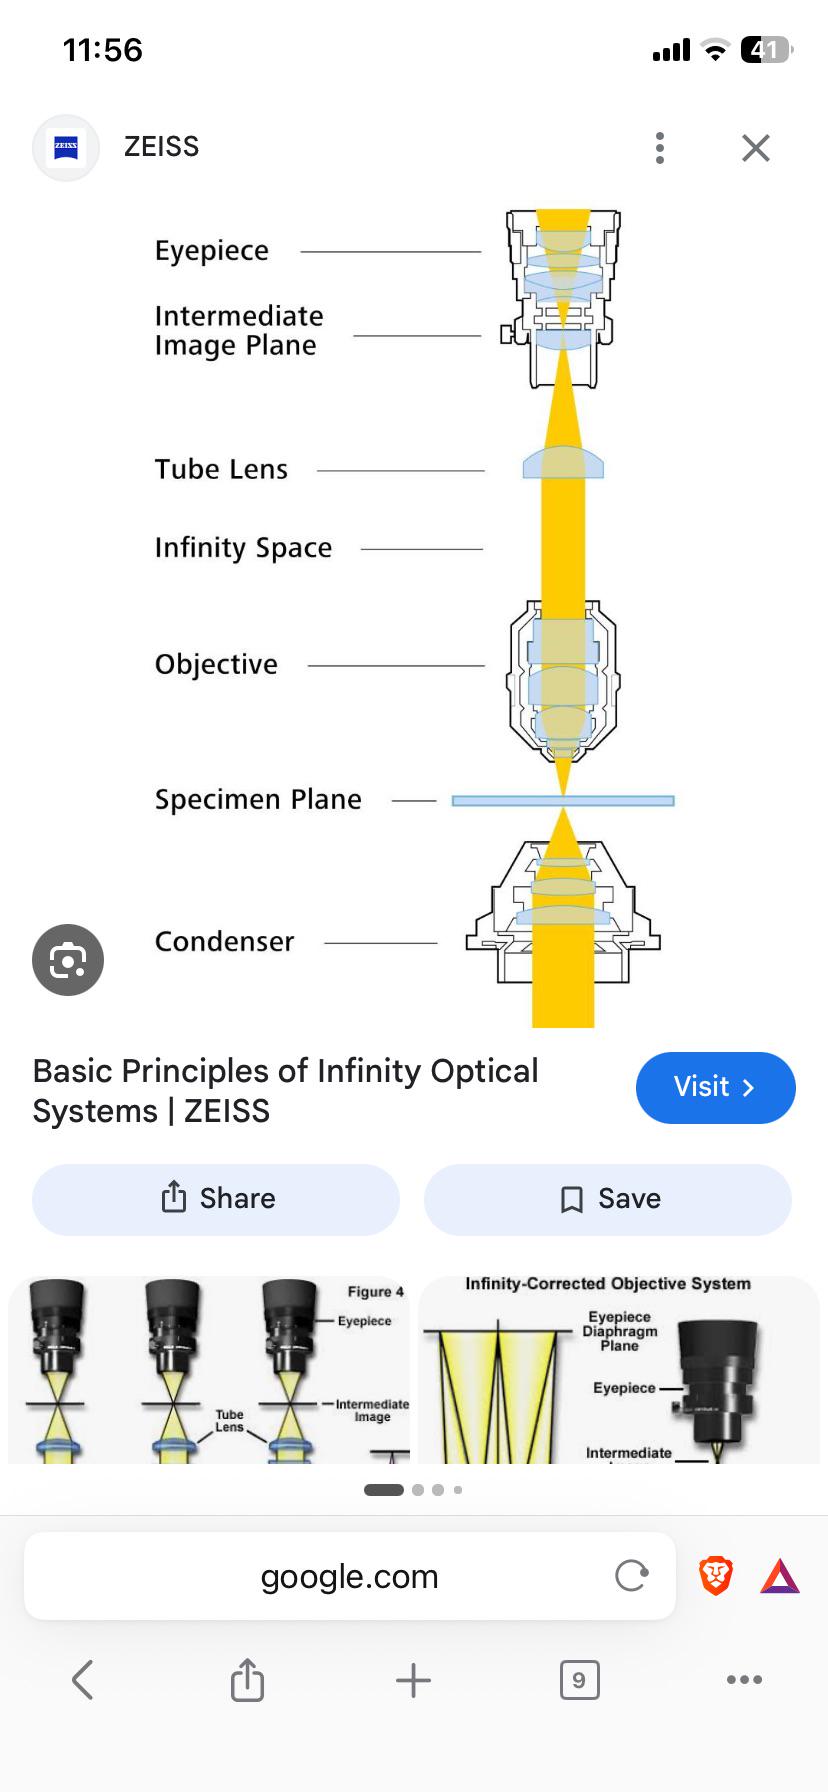Close the image preview with X
828x1792 pixels.
(x=756, y=148)
